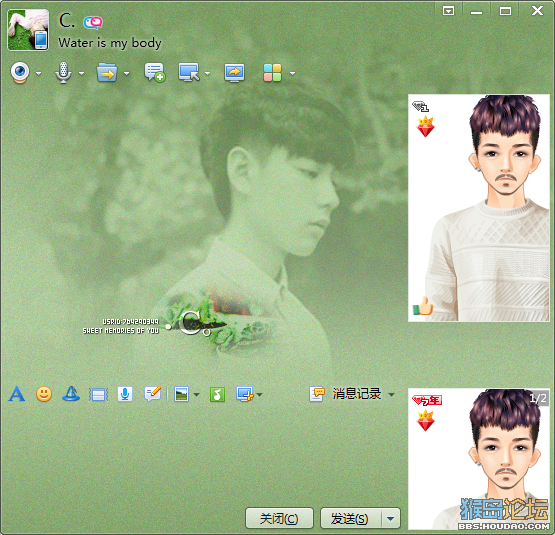Start remote desktop control icon
Screen dimensions: 555x535
point(189,73)
